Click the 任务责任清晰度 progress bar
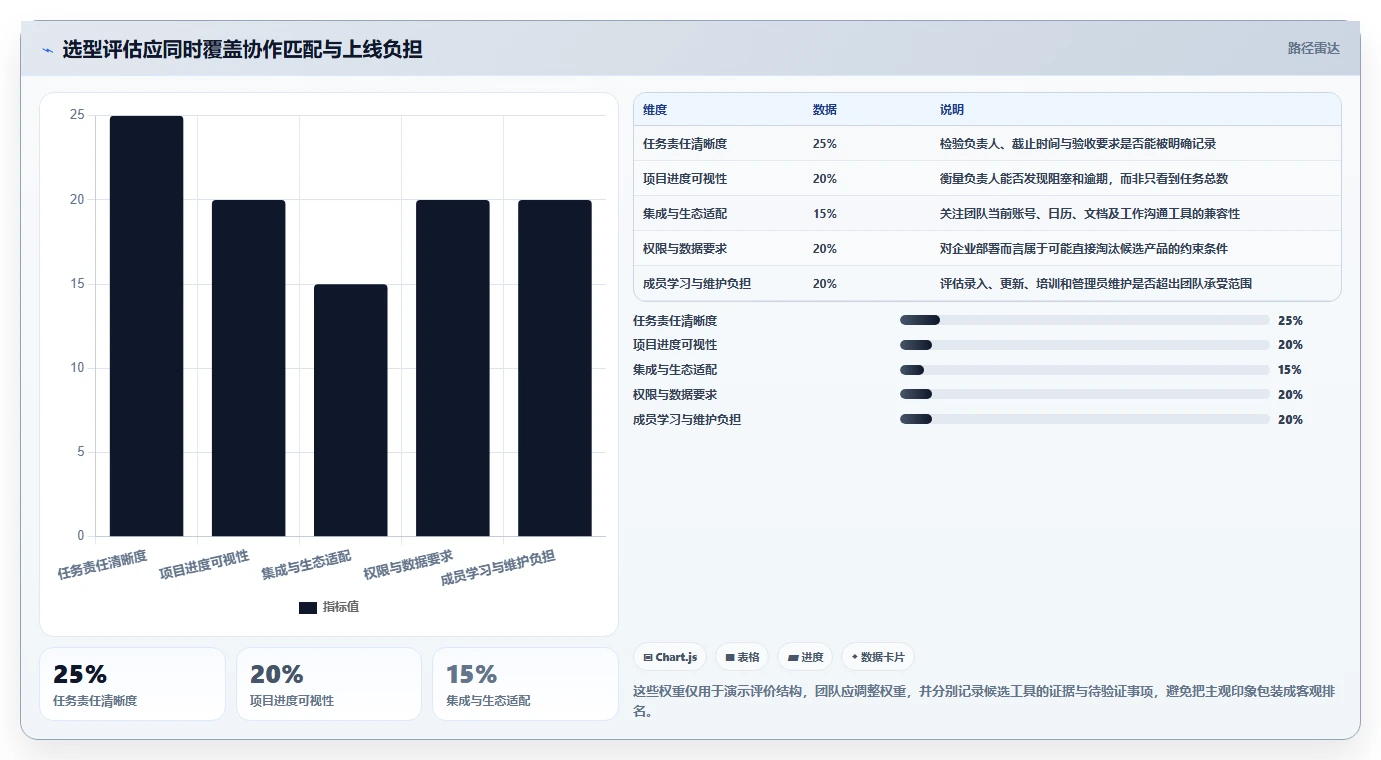1381x760 pixels. point(1085,320)
